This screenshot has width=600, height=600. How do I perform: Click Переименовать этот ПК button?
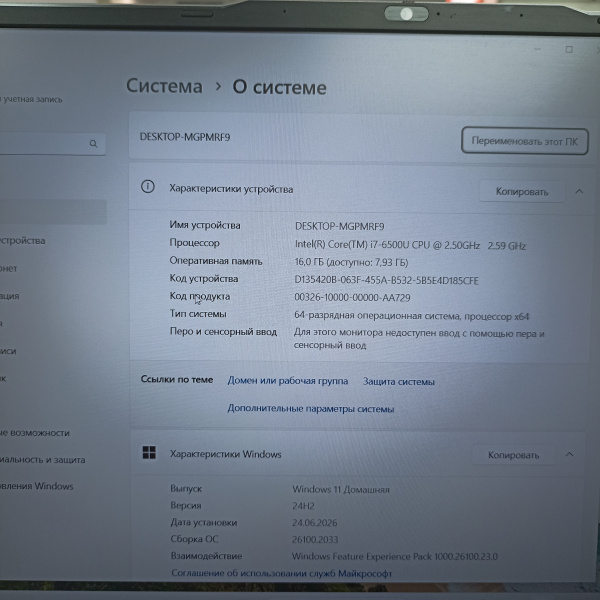(525, 141)
